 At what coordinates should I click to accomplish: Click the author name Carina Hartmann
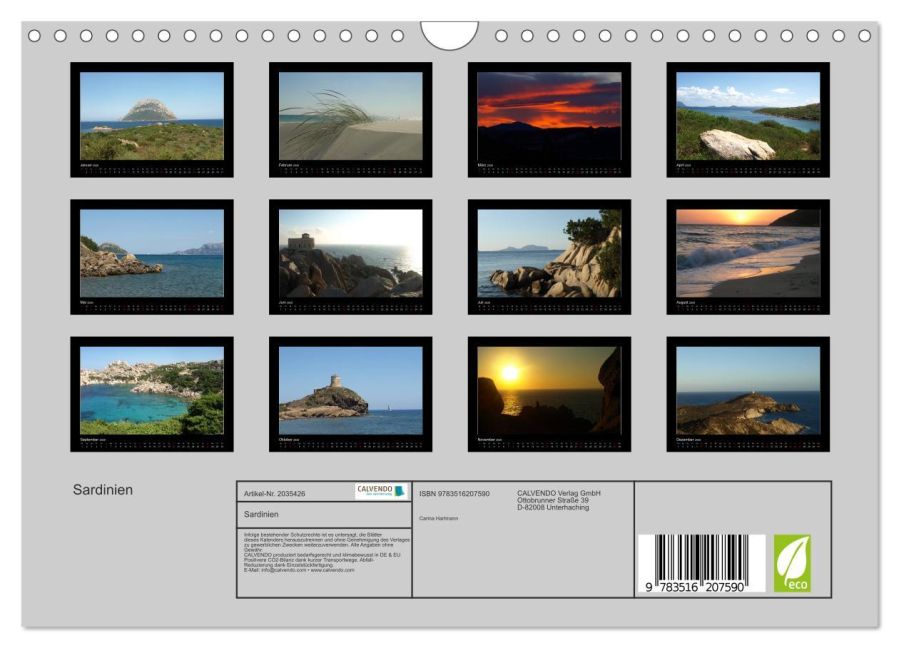pyautogui.click(x=439, y=518)
